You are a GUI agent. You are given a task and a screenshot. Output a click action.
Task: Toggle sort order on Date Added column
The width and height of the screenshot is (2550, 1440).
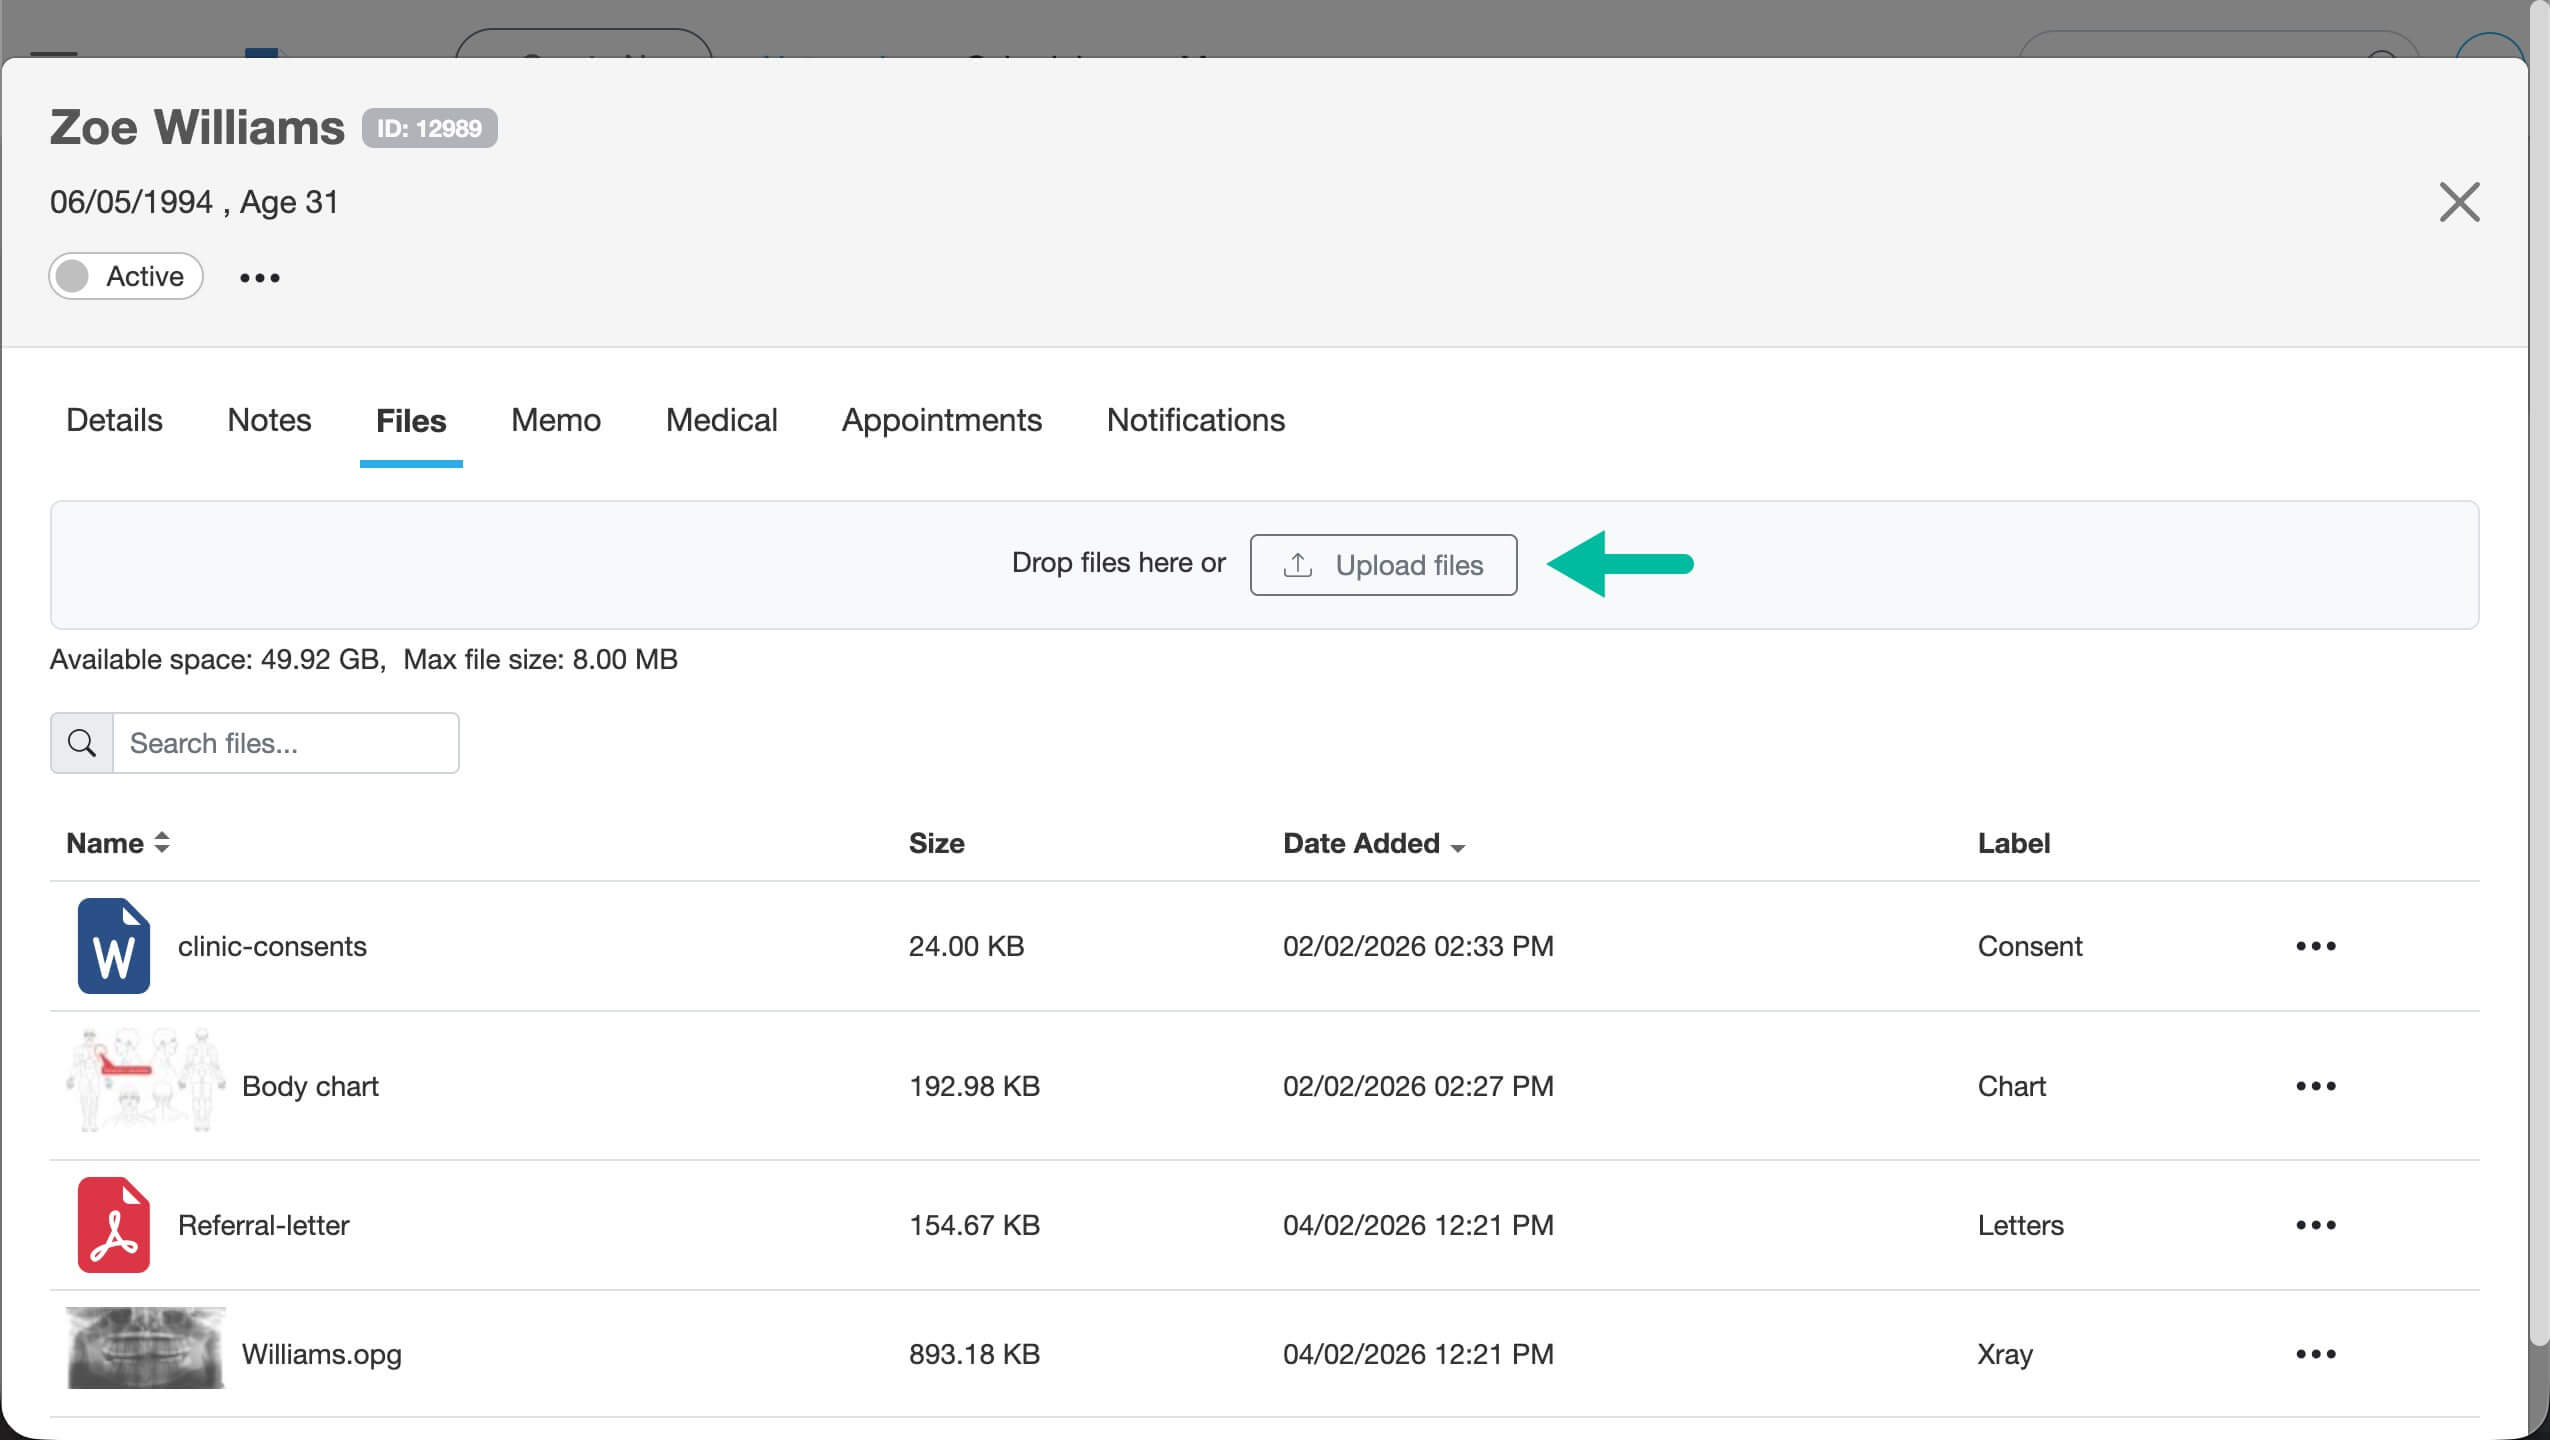point(1458,847)
